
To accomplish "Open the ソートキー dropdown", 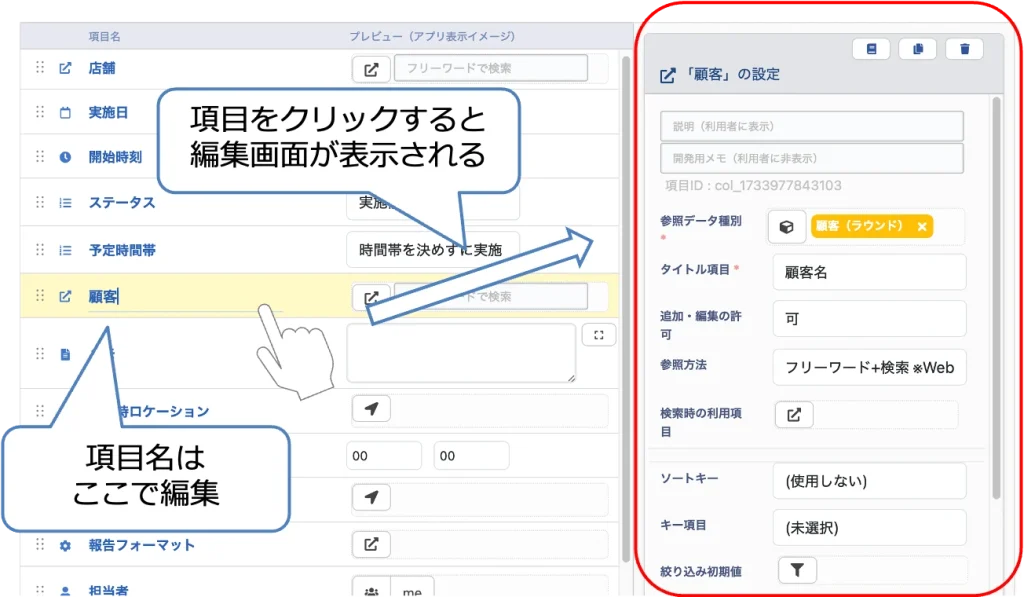I will click(x=868, y=481).
